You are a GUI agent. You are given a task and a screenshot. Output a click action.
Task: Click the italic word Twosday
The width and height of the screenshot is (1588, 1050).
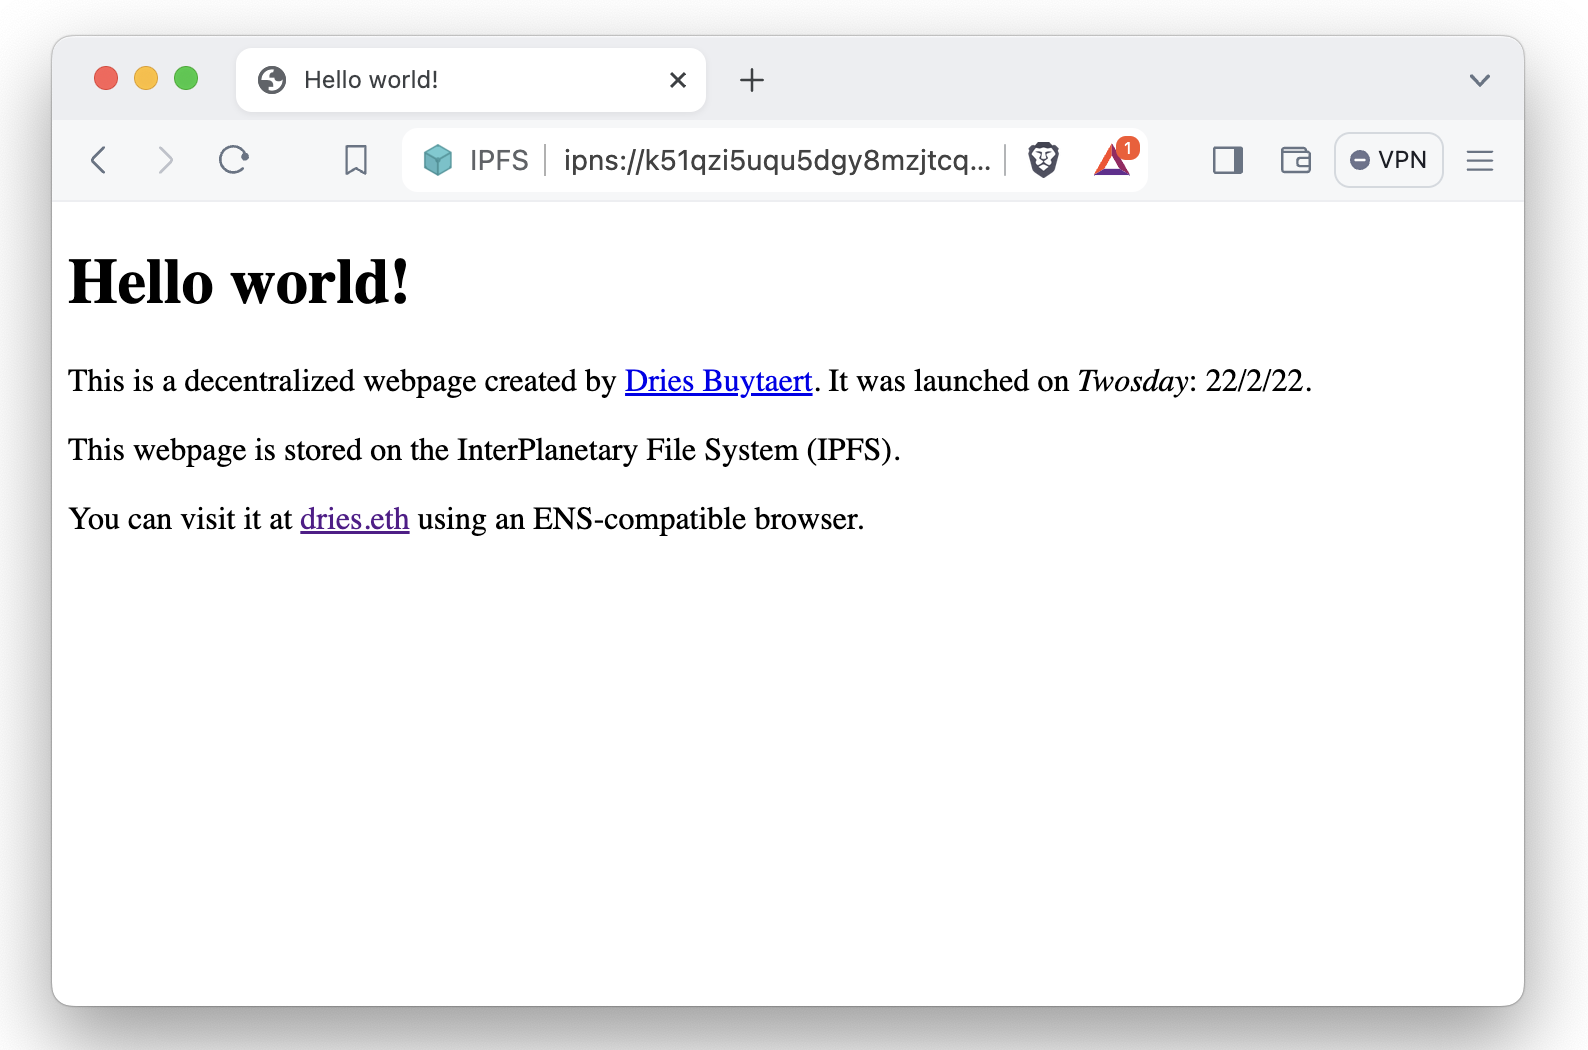(x=1132, y=381)
